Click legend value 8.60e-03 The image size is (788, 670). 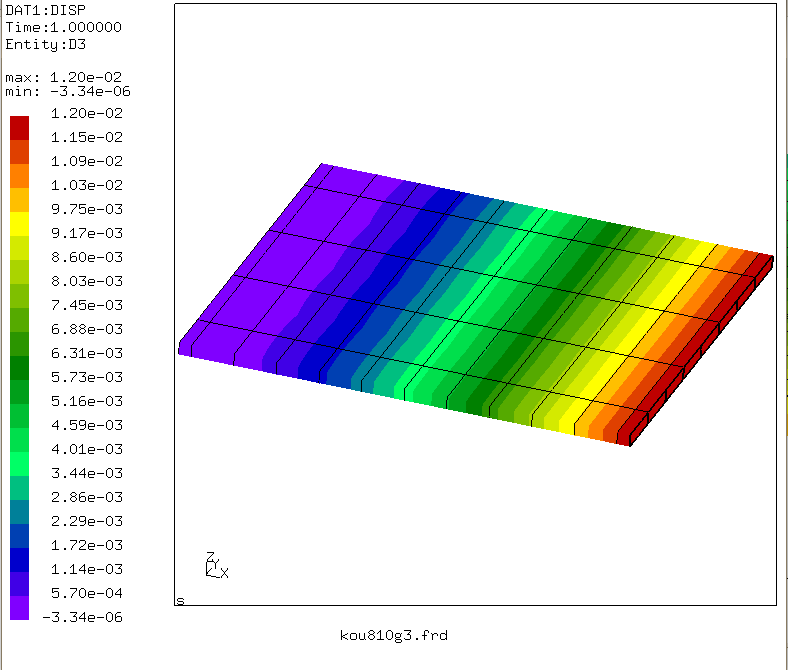[87, 257]
